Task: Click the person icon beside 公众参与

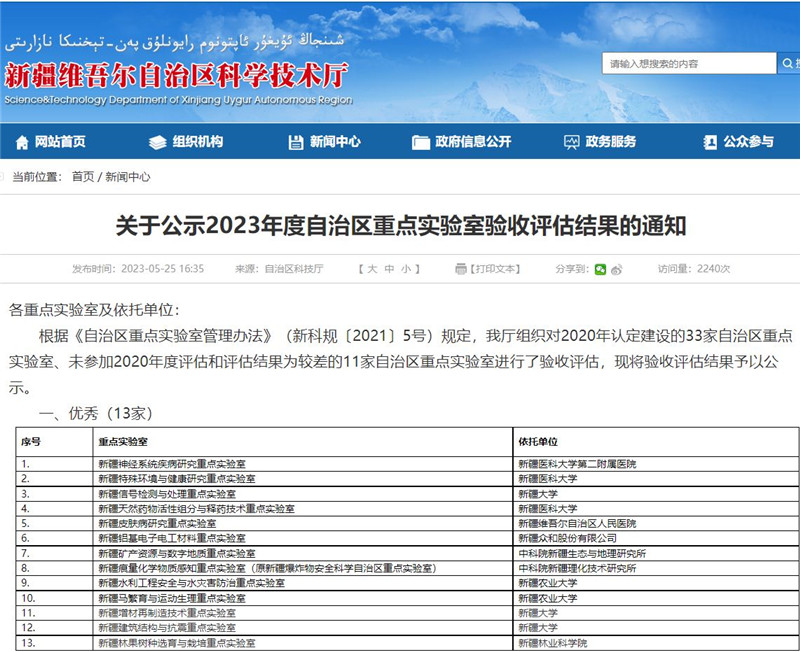Action: pos(710,142)
